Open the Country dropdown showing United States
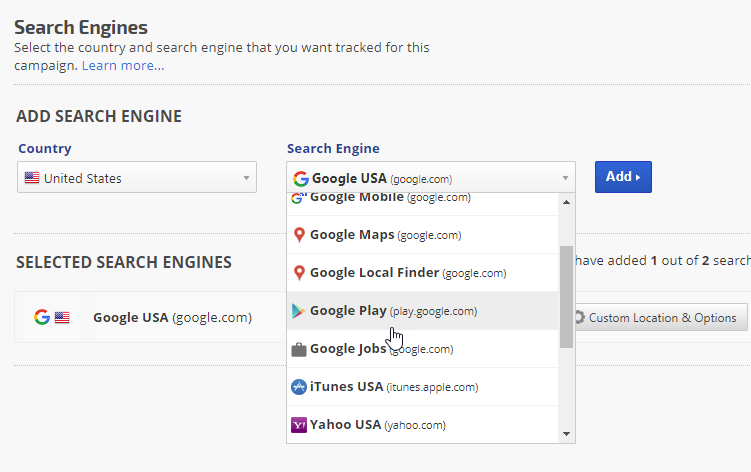This screenshot has width=751, height=472. tap(138, 179)
